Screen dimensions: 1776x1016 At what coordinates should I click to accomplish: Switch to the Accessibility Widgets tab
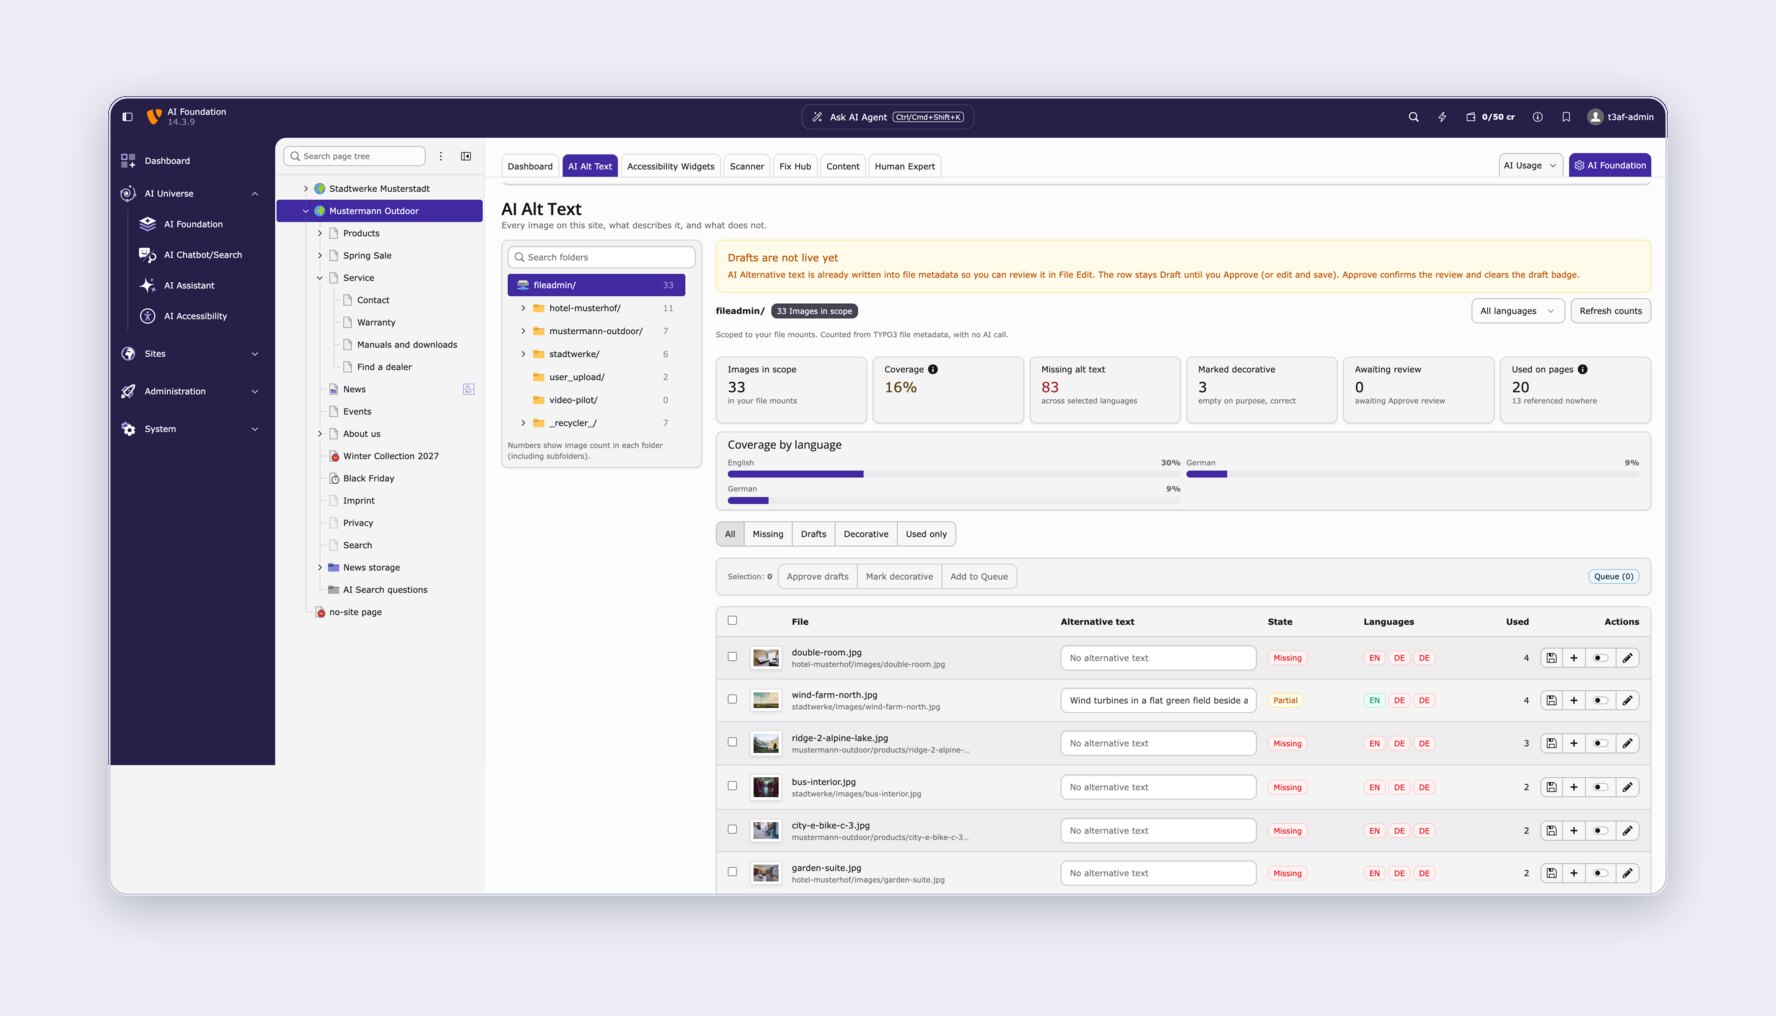[671, 167]
